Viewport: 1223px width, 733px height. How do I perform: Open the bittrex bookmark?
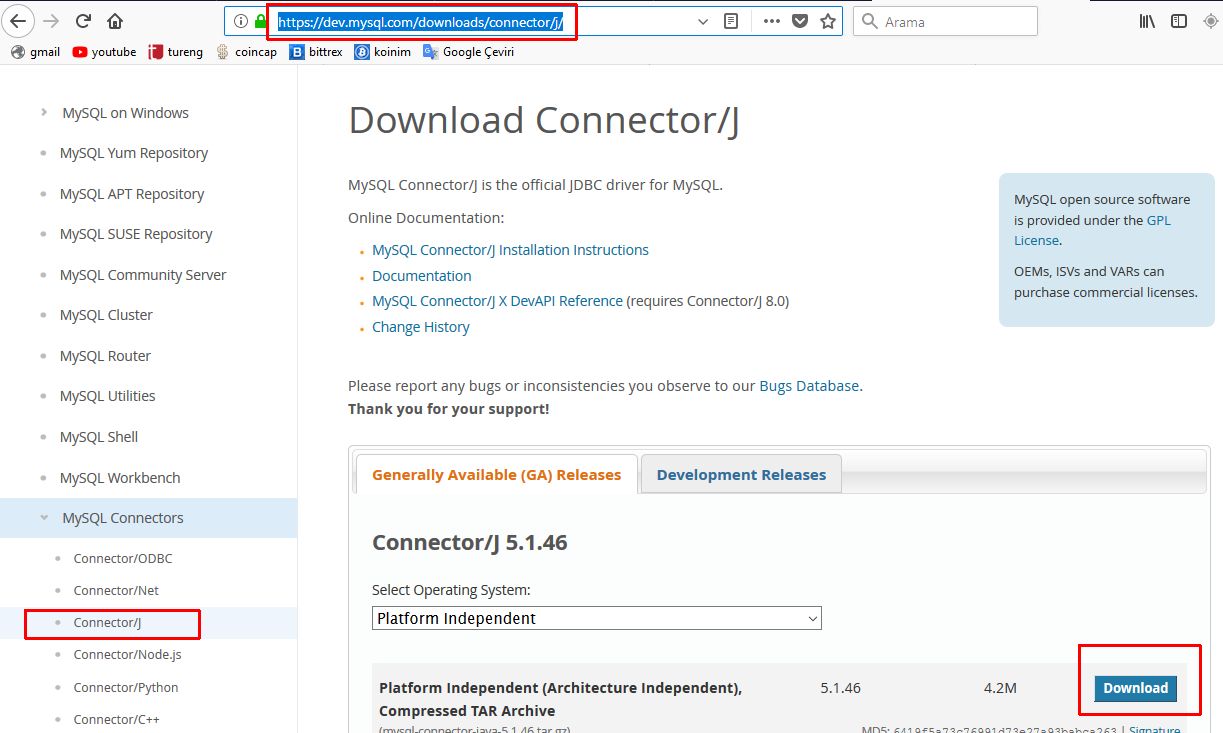316,52
